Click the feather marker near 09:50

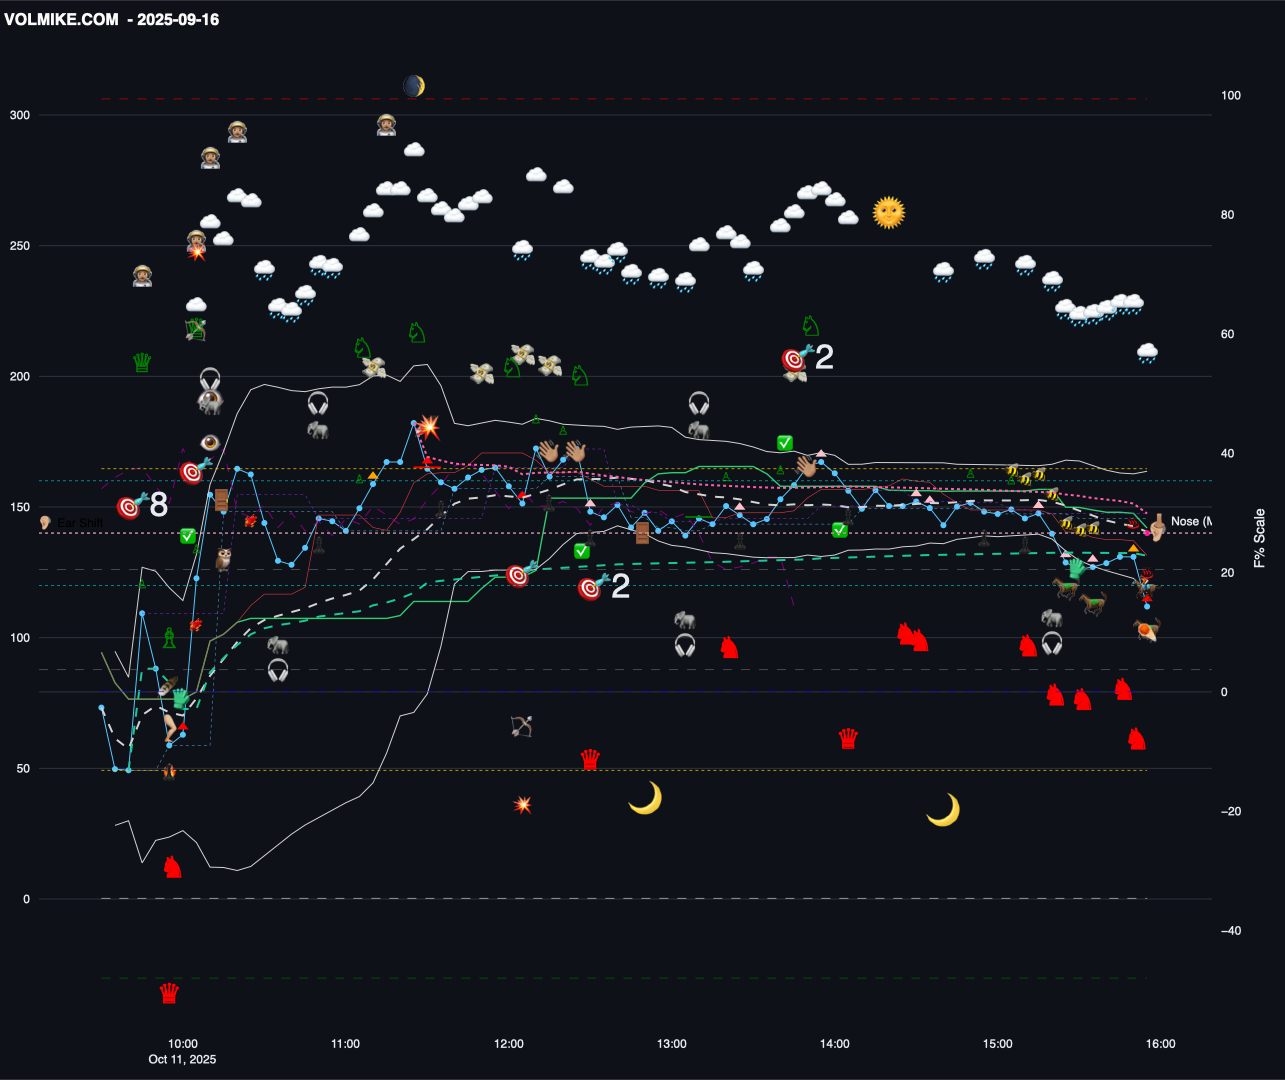pos(168,687)
